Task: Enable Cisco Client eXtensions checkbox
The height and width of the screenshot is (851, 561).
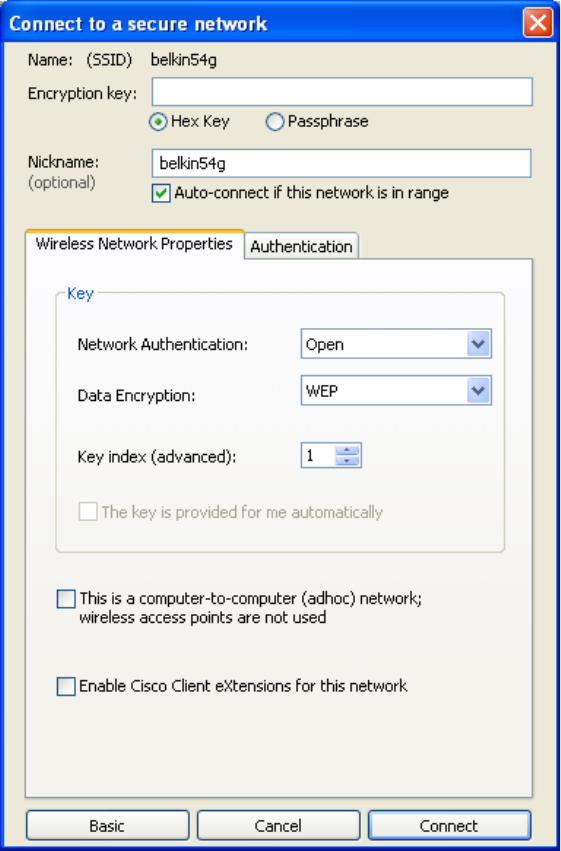Action: [x=66, y=686]
